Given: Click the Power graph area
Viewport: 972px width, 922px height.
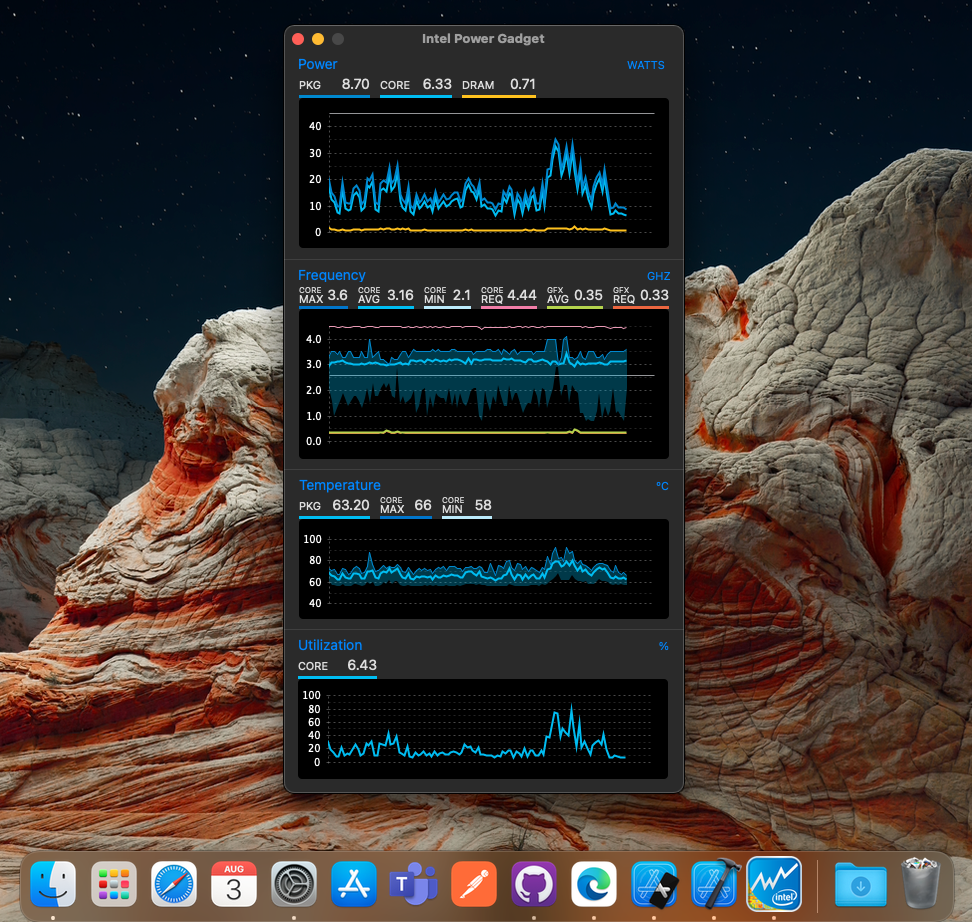Looking at the screenshot, I should click(484, 173).
